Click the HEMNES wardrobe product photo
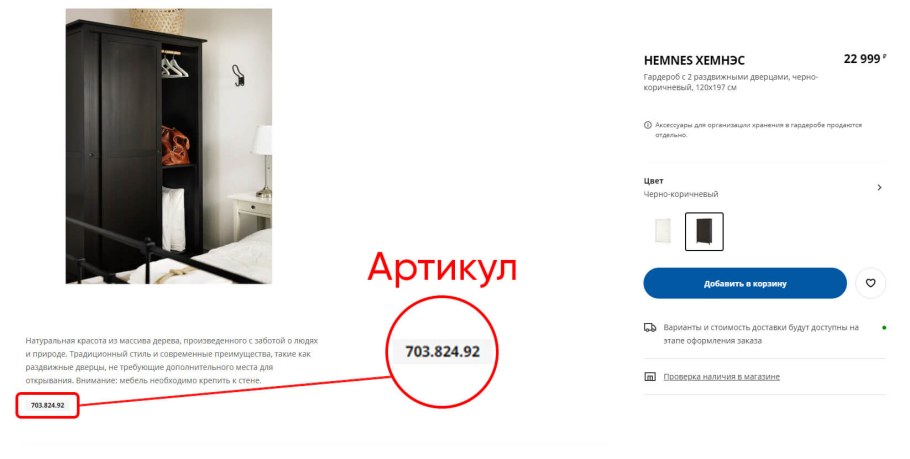910x459 pixels. [x=169, y=146]
